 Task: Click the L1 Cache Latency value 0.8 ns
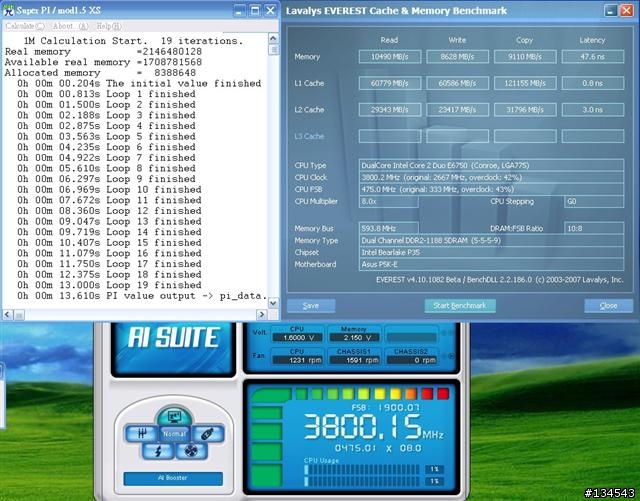point(593,83)
